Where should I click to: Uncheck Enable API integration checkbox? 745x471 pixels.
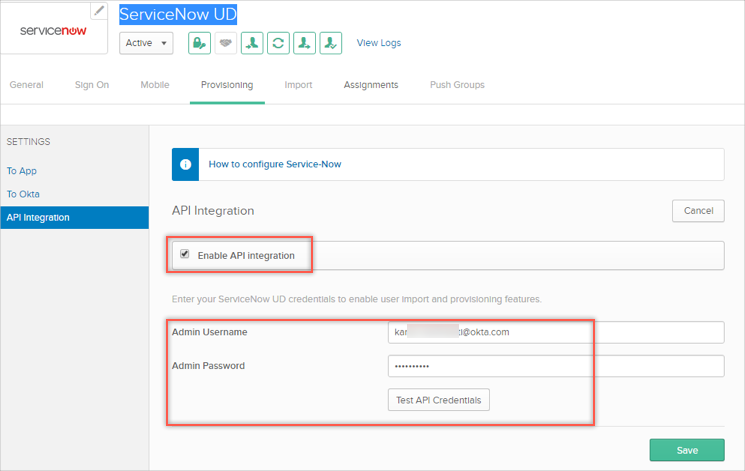(185, 255)
